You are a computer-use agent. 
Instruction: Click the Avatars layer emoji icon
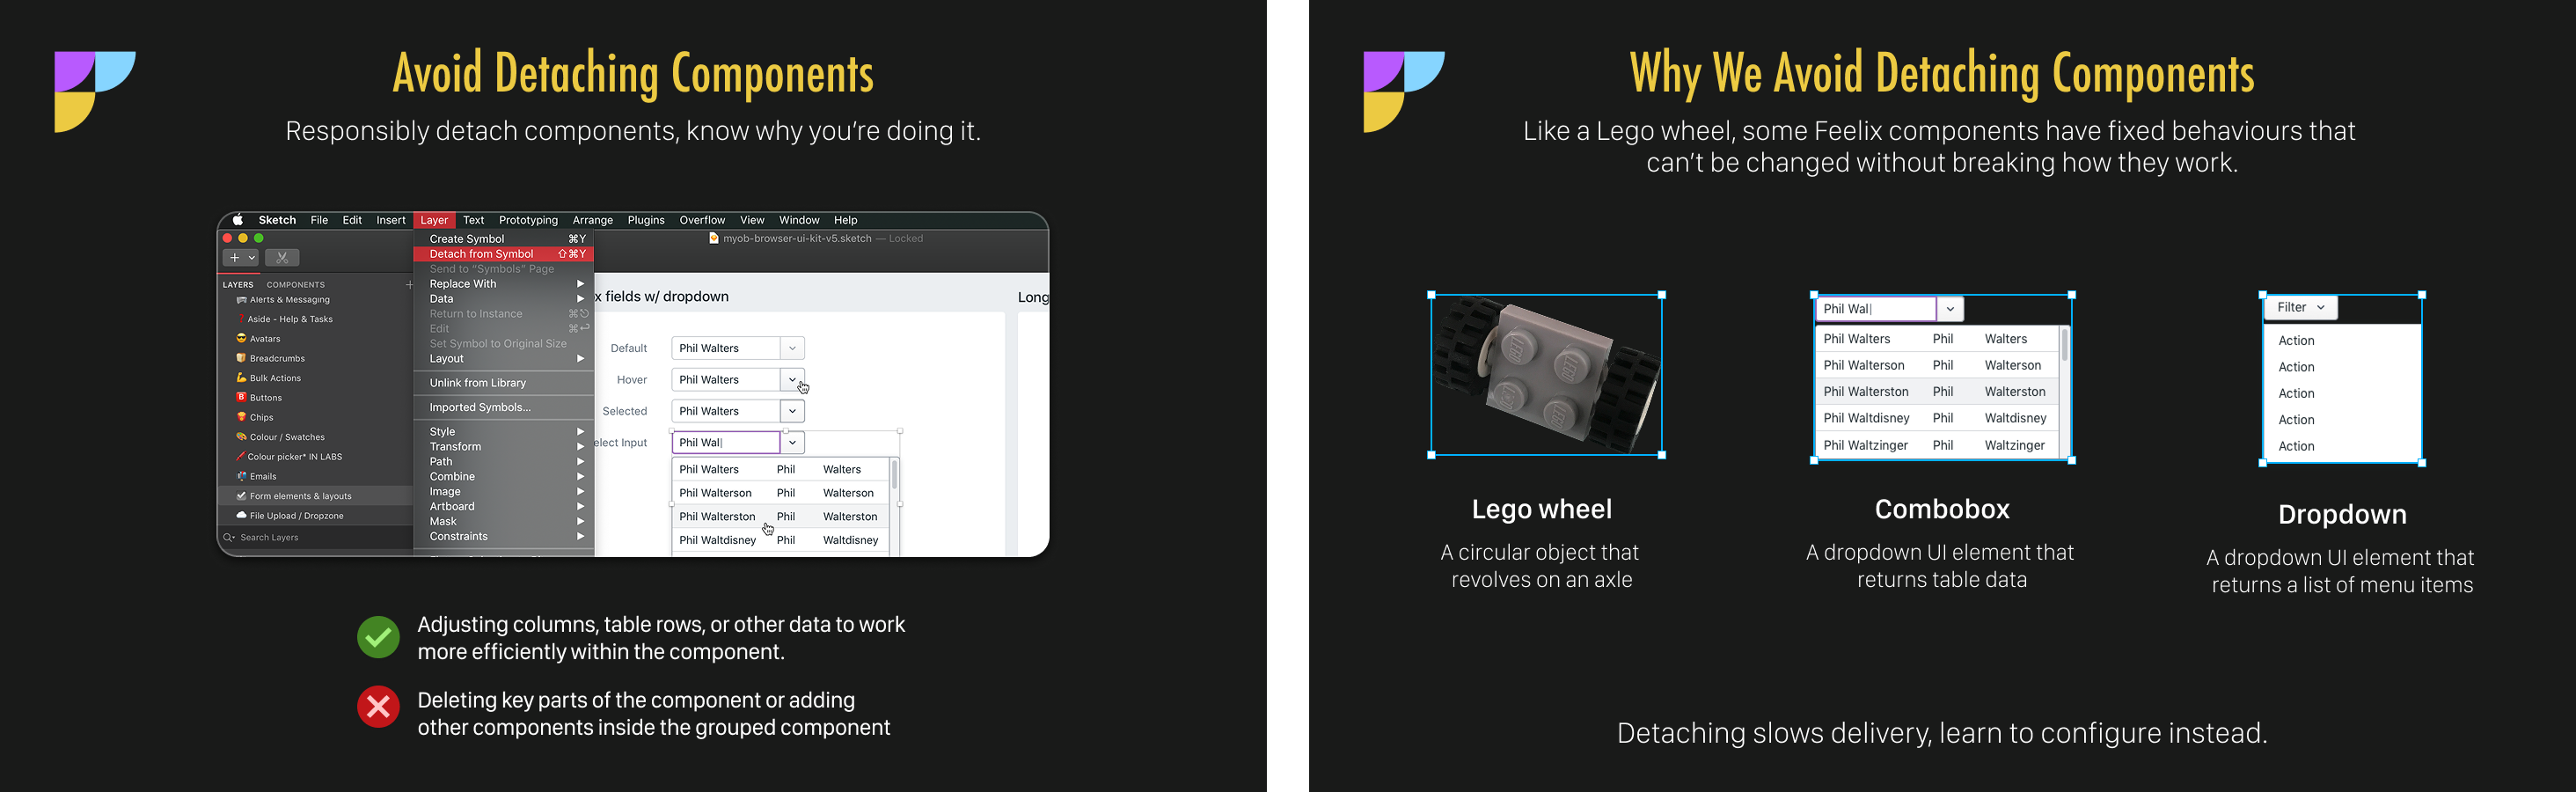point(241,338)
